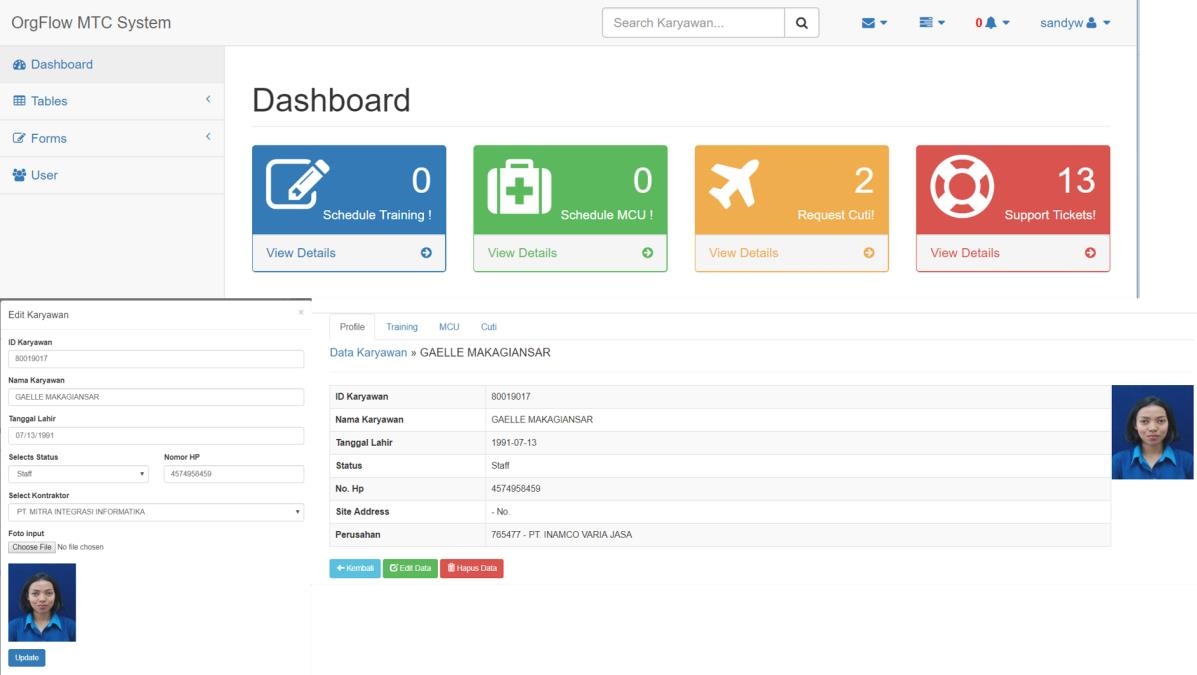The image size is (1197, 675).
Task: Open Dashboard in the sidebar
Action: click(x=112, y=64)
